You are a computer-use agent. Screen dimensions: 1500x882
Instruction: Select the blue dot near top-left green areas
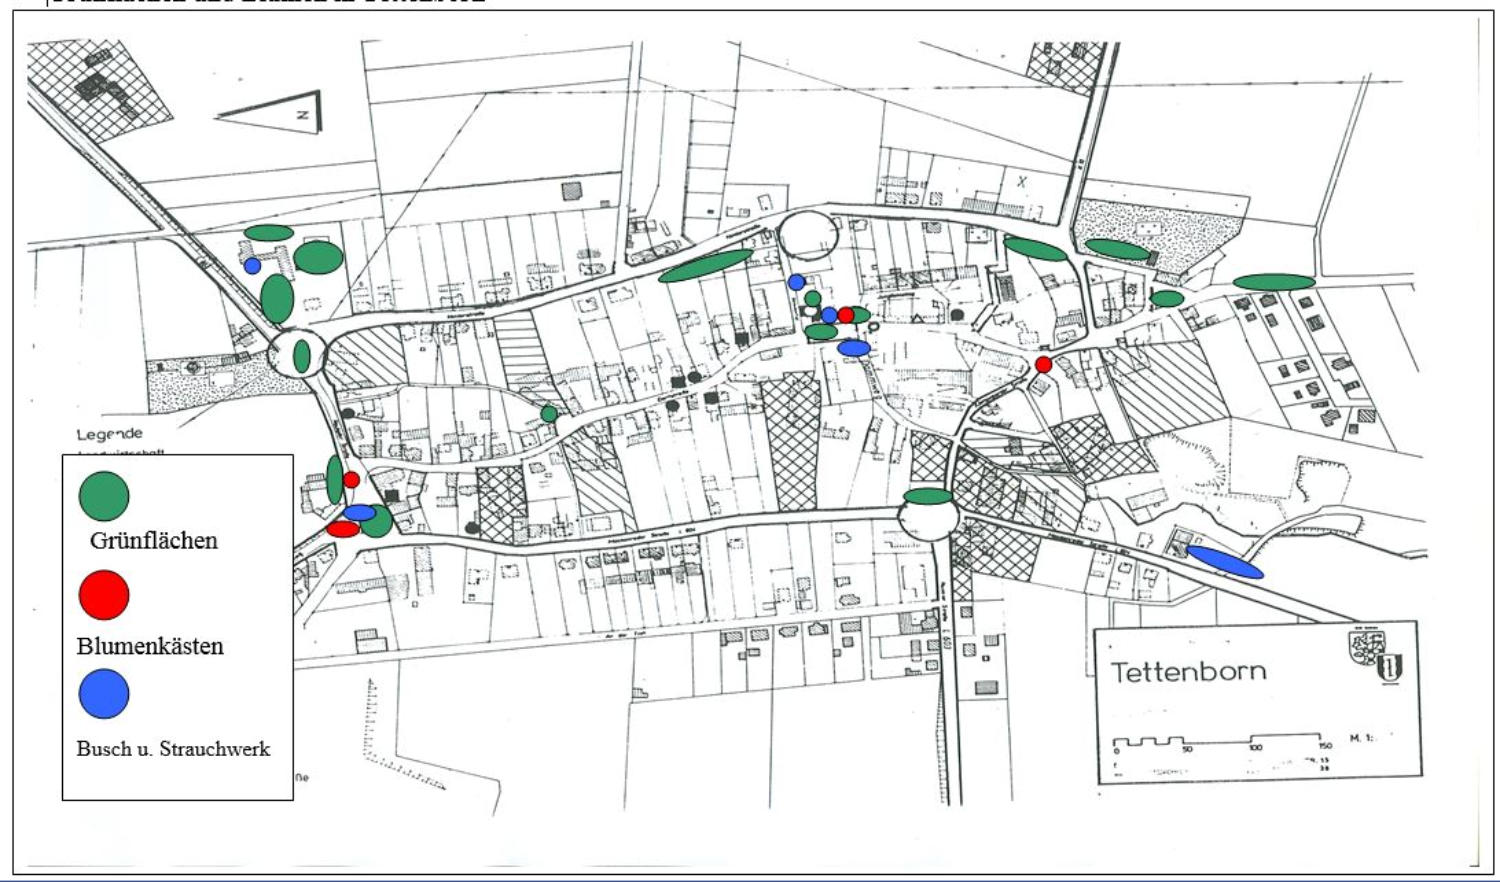click(x=252, y=266)
